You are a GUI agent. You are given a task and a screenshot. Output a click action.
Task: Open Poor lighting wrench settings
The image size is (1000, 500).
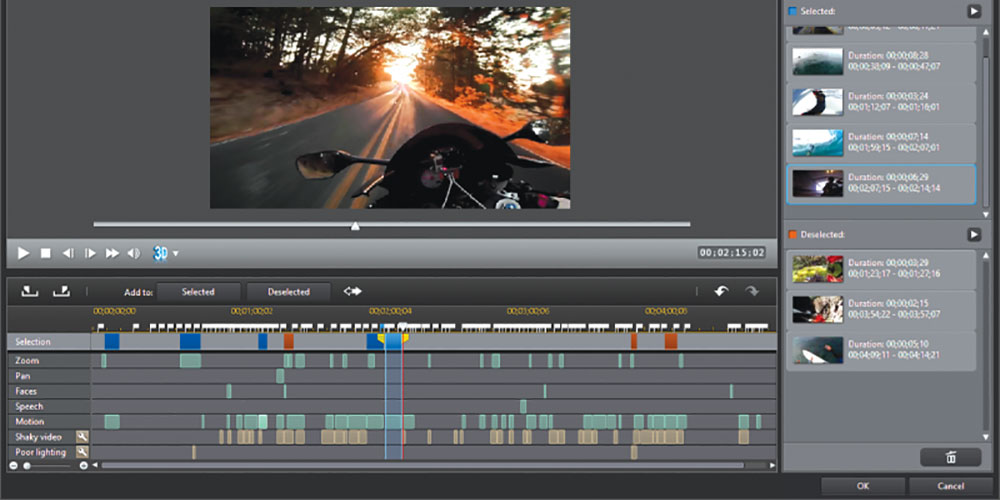83,452
